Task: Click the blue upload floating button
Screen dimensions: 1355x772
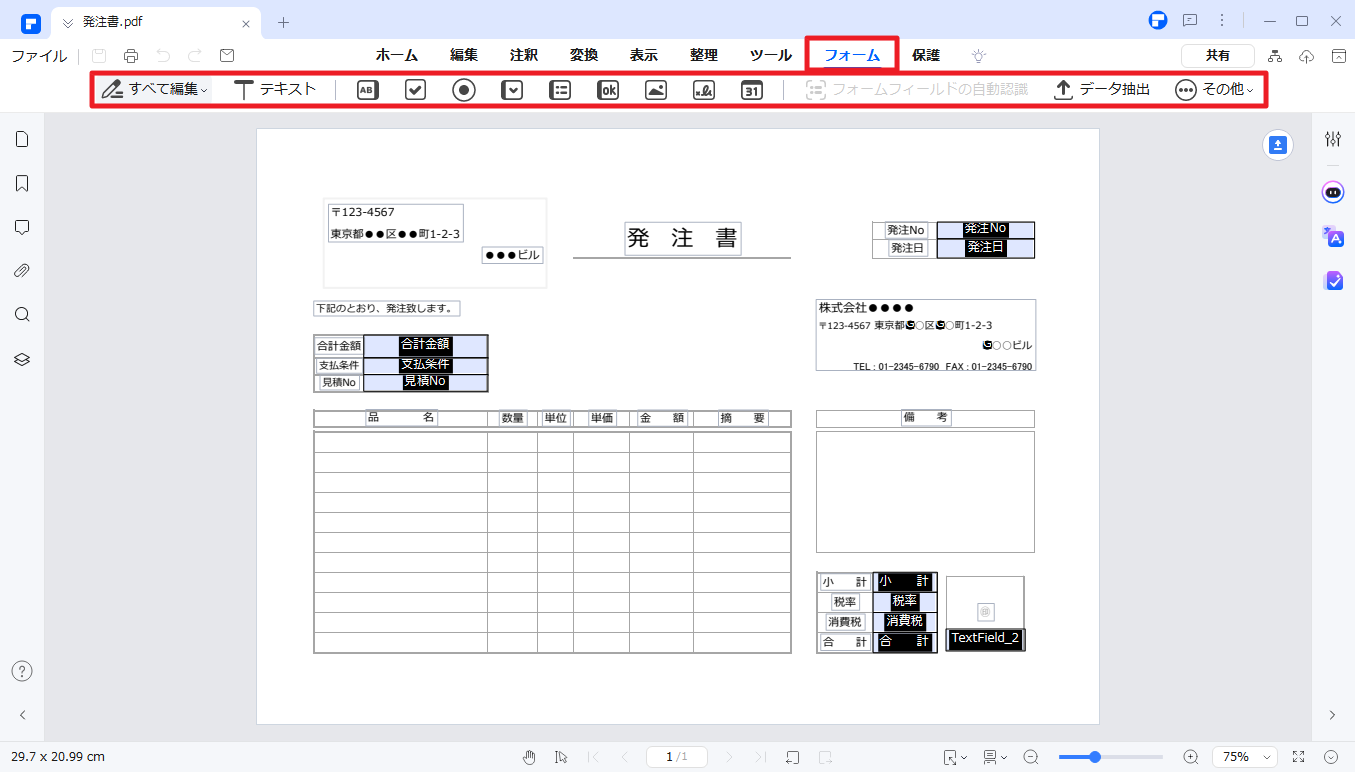Action: click(x=1278, y=145)
